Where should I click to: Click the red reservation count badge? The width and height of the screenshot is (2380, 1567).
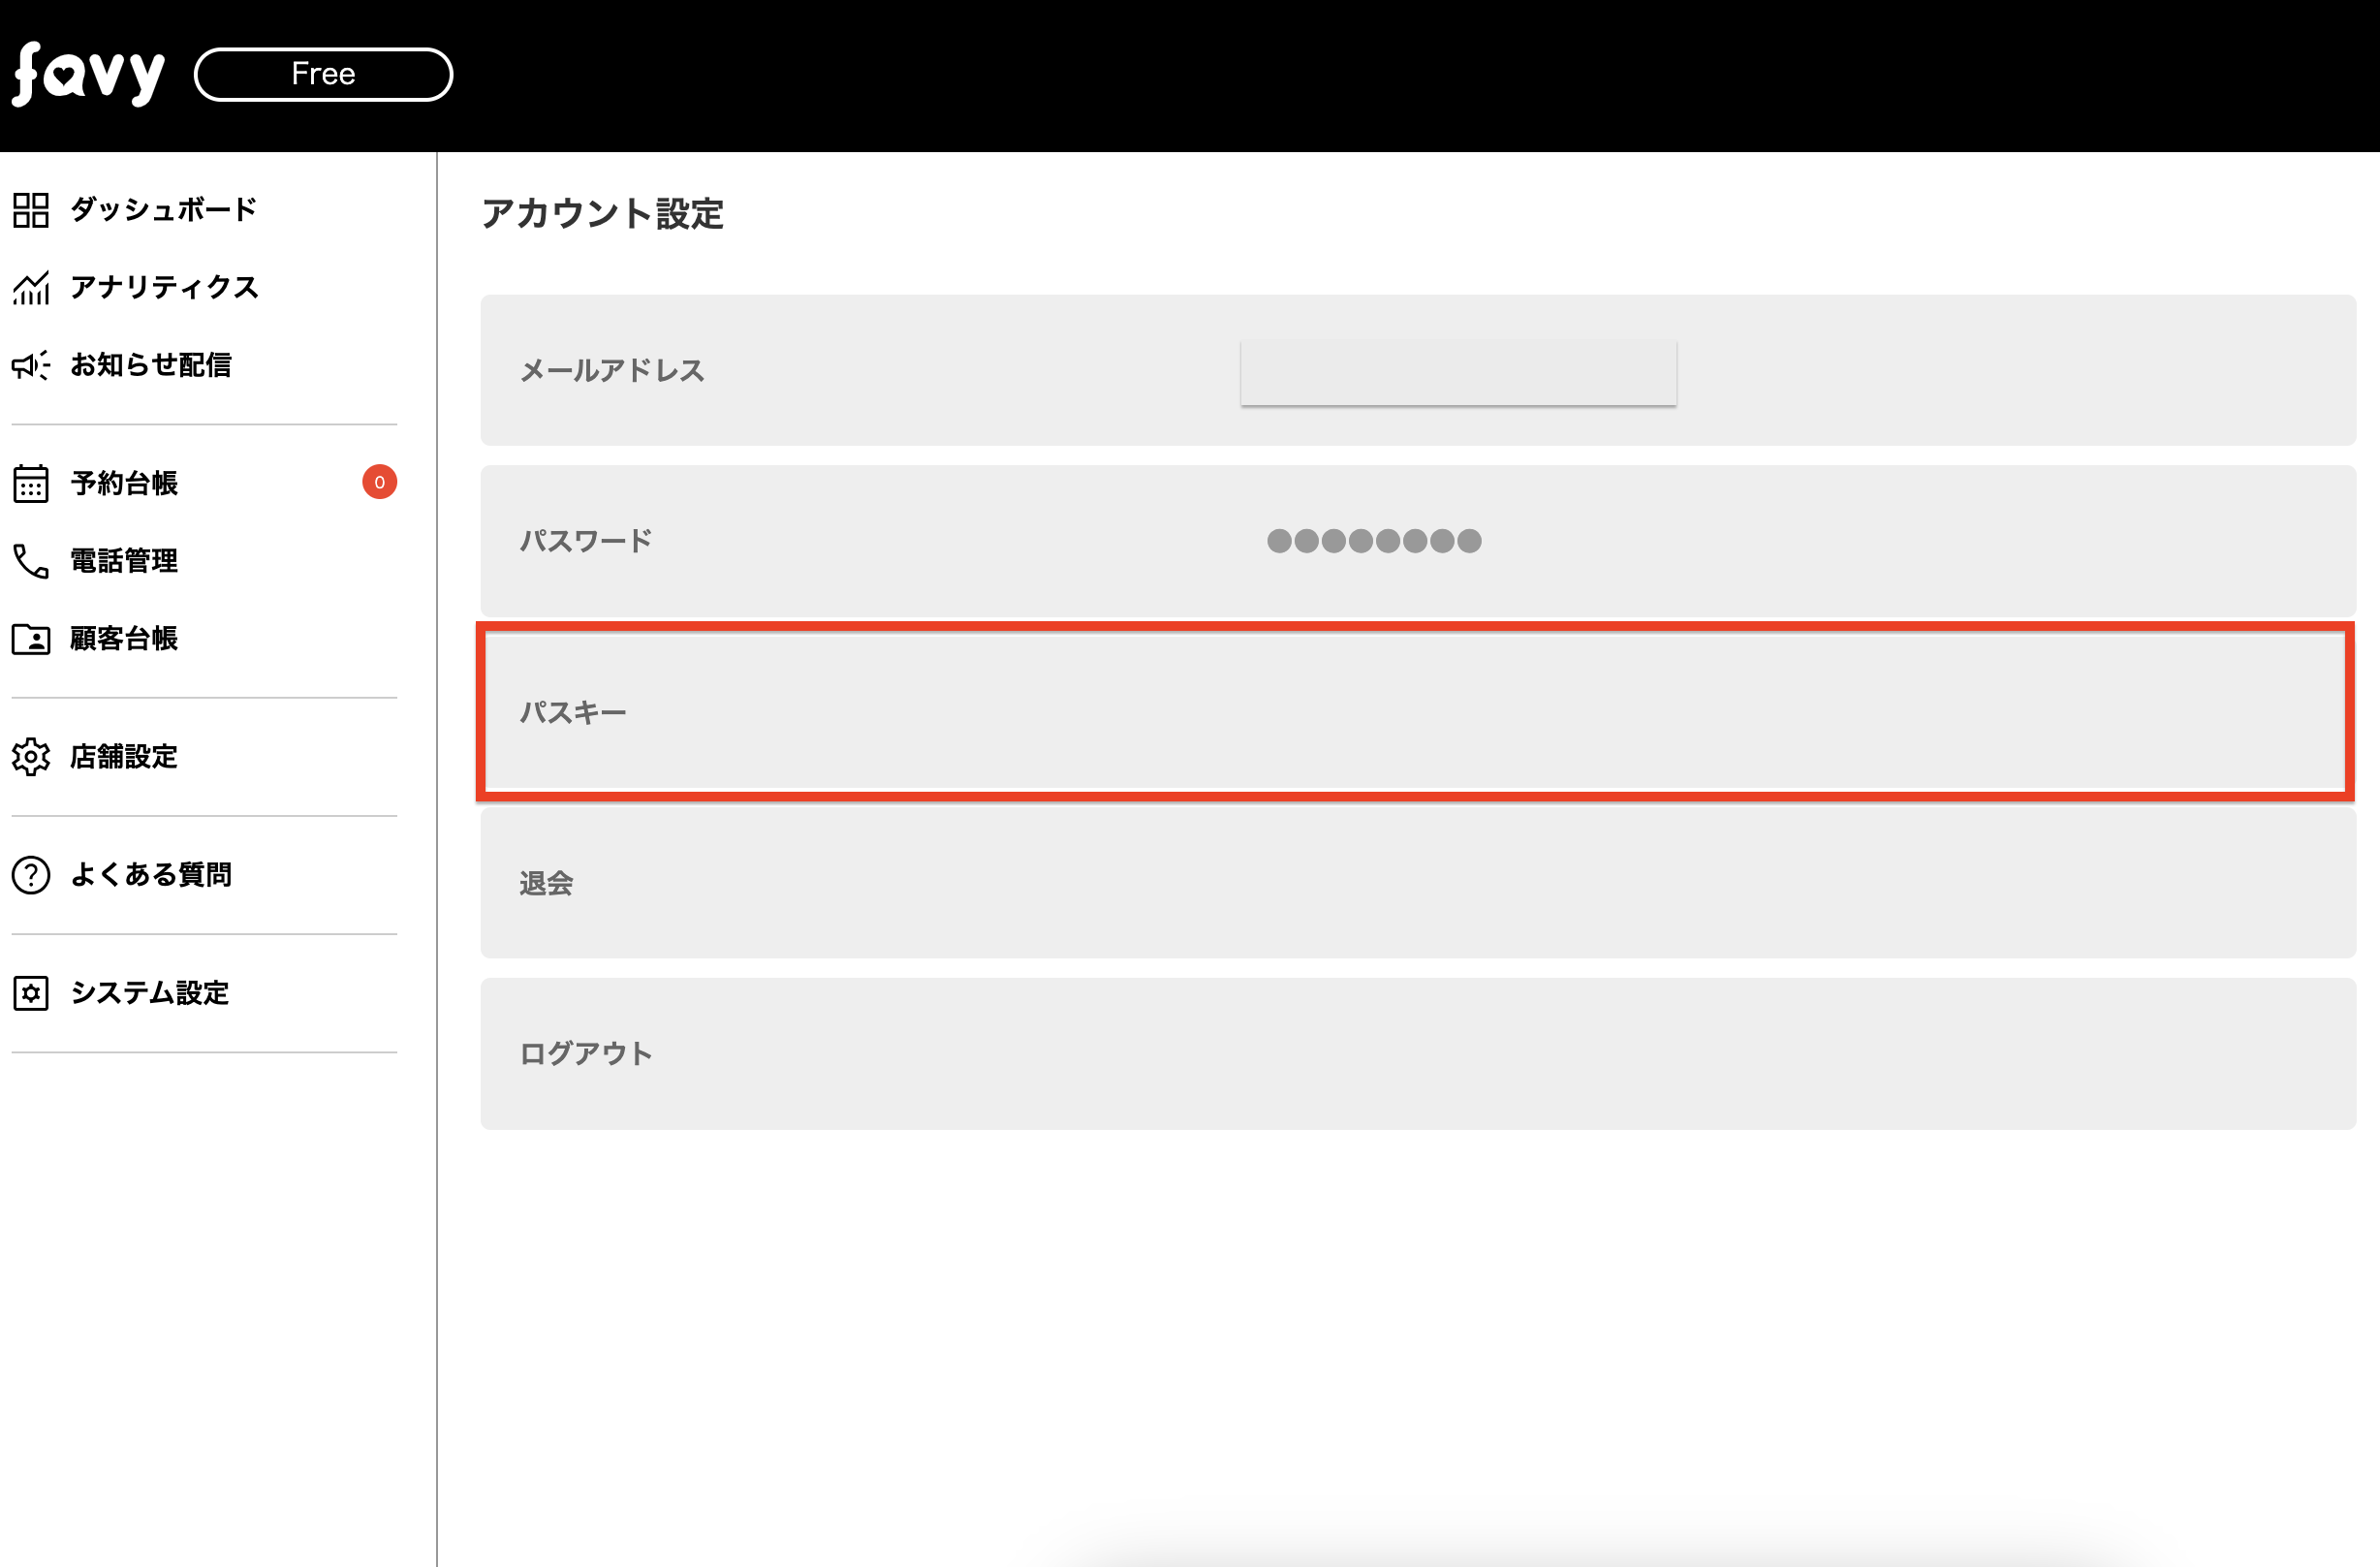[x=379, y=482]
